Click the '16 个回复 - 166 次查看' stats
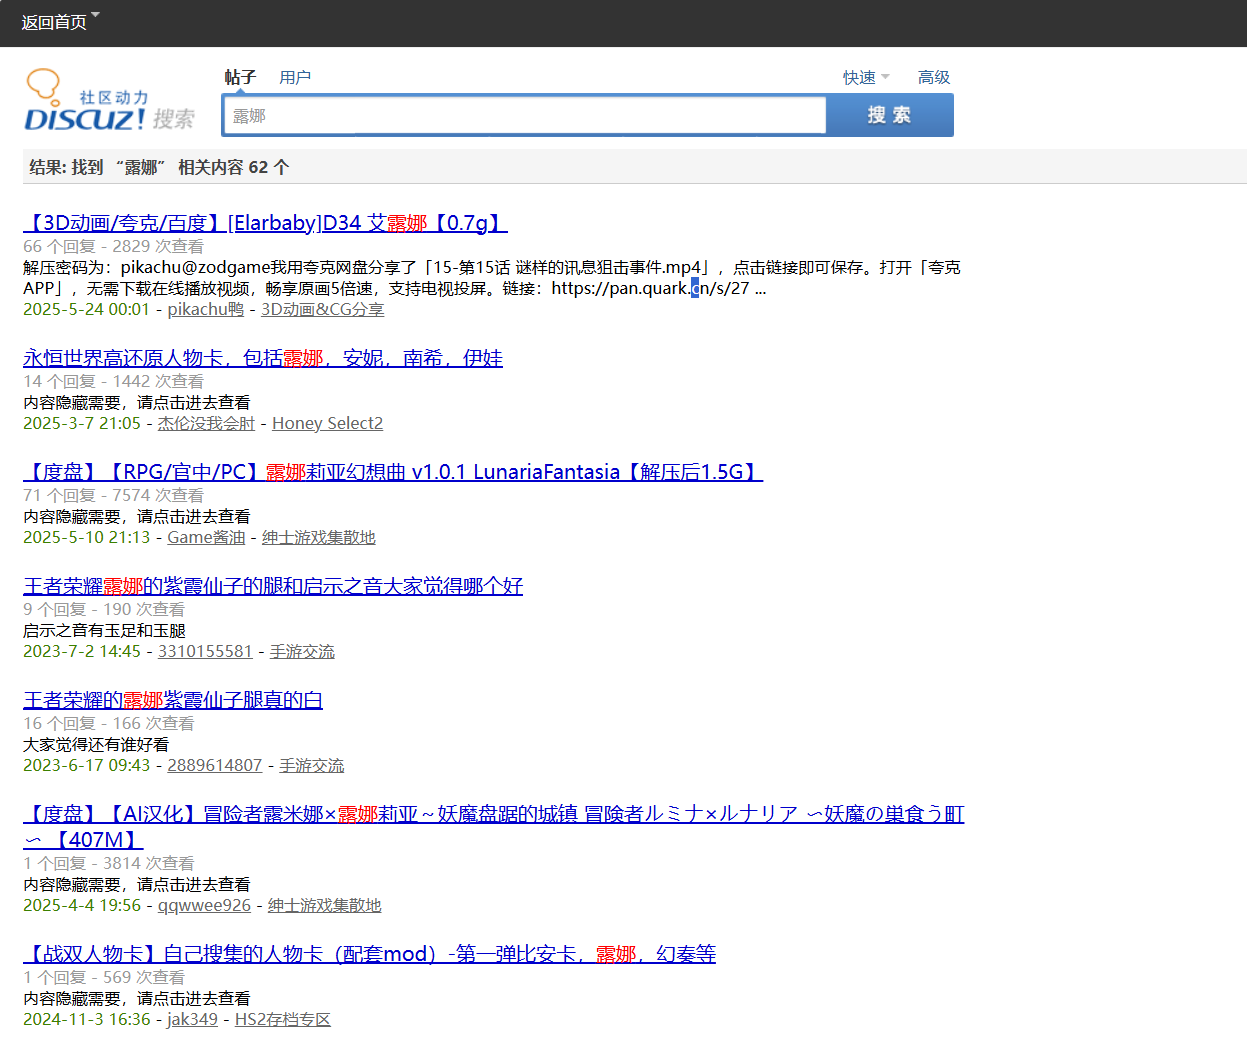 point(109,724)
